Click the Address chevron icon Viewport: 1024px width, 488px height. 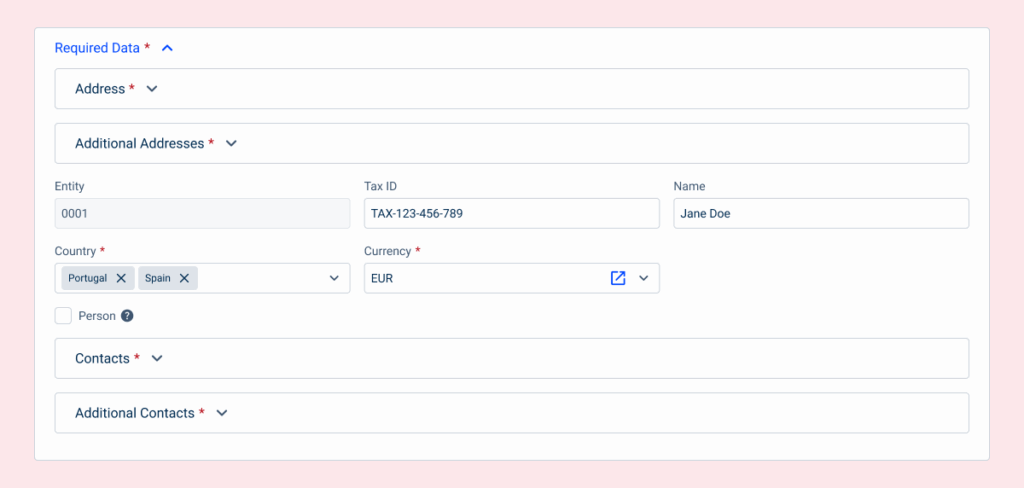coord(152,89)
